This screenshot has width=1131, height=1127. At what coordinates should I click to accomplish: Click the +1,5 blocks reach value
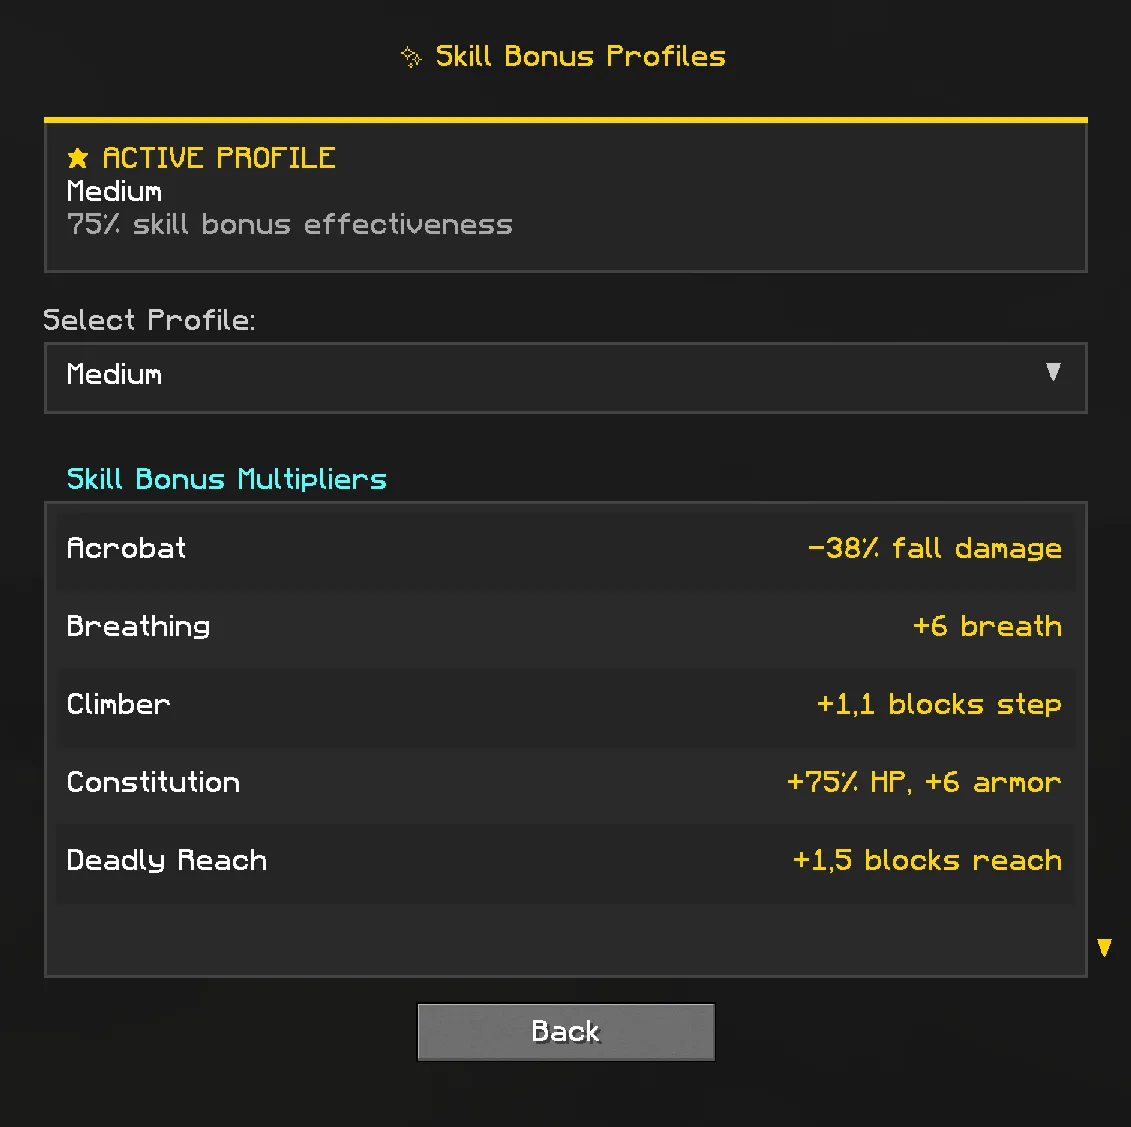pyautogui.click(x=926, y=861)
